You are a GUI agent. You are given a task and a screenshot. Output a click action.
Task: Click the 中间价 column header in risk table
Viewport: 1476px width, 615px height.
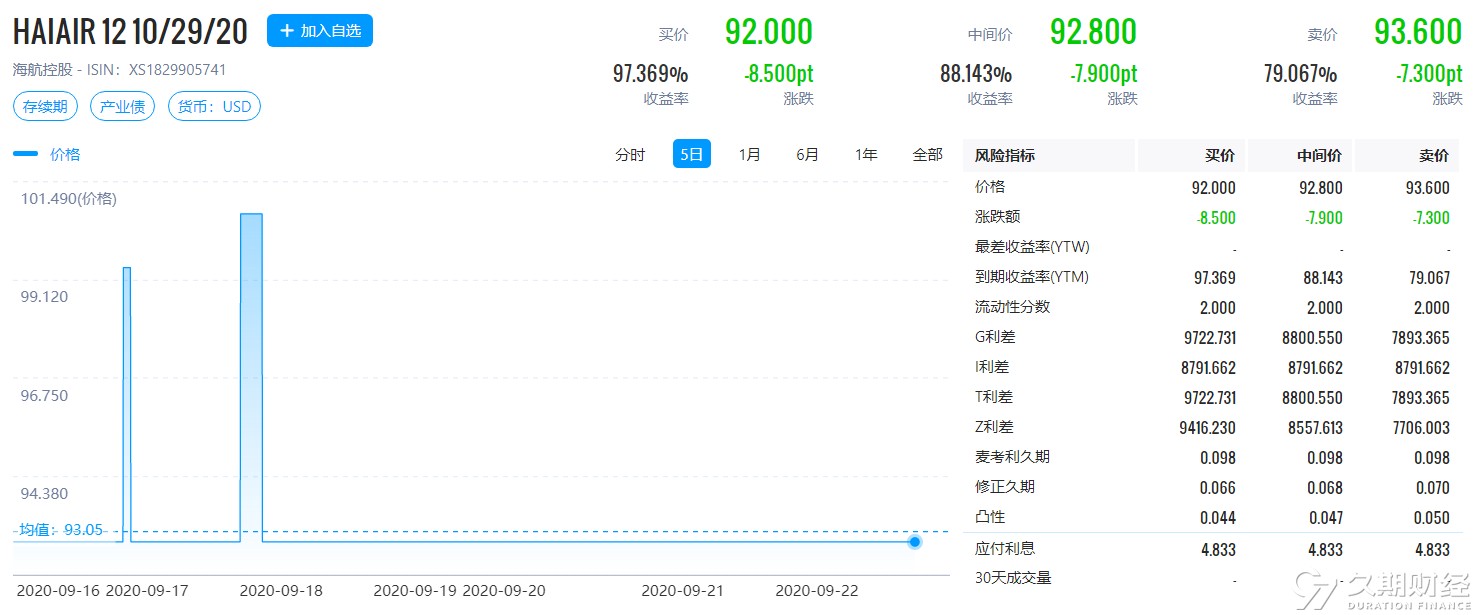[x=1320, y=156]
